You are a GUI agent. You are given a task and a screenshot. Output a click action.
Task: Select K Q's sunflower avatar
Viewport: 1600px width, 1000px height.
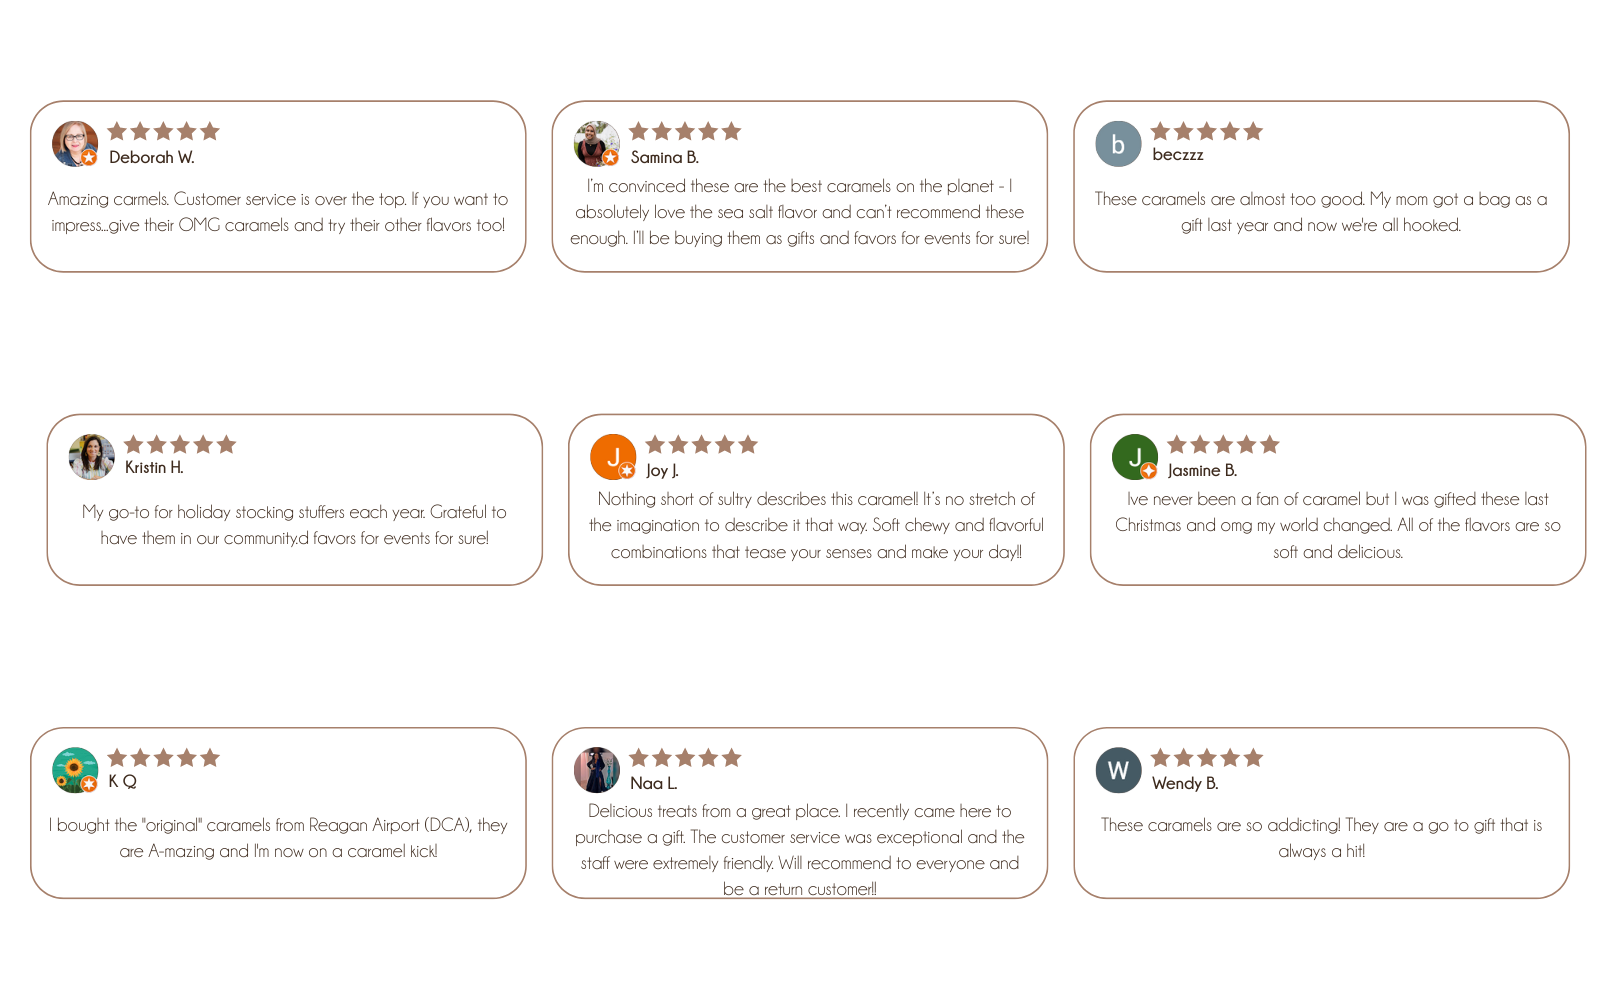click(x=75, y=770)
